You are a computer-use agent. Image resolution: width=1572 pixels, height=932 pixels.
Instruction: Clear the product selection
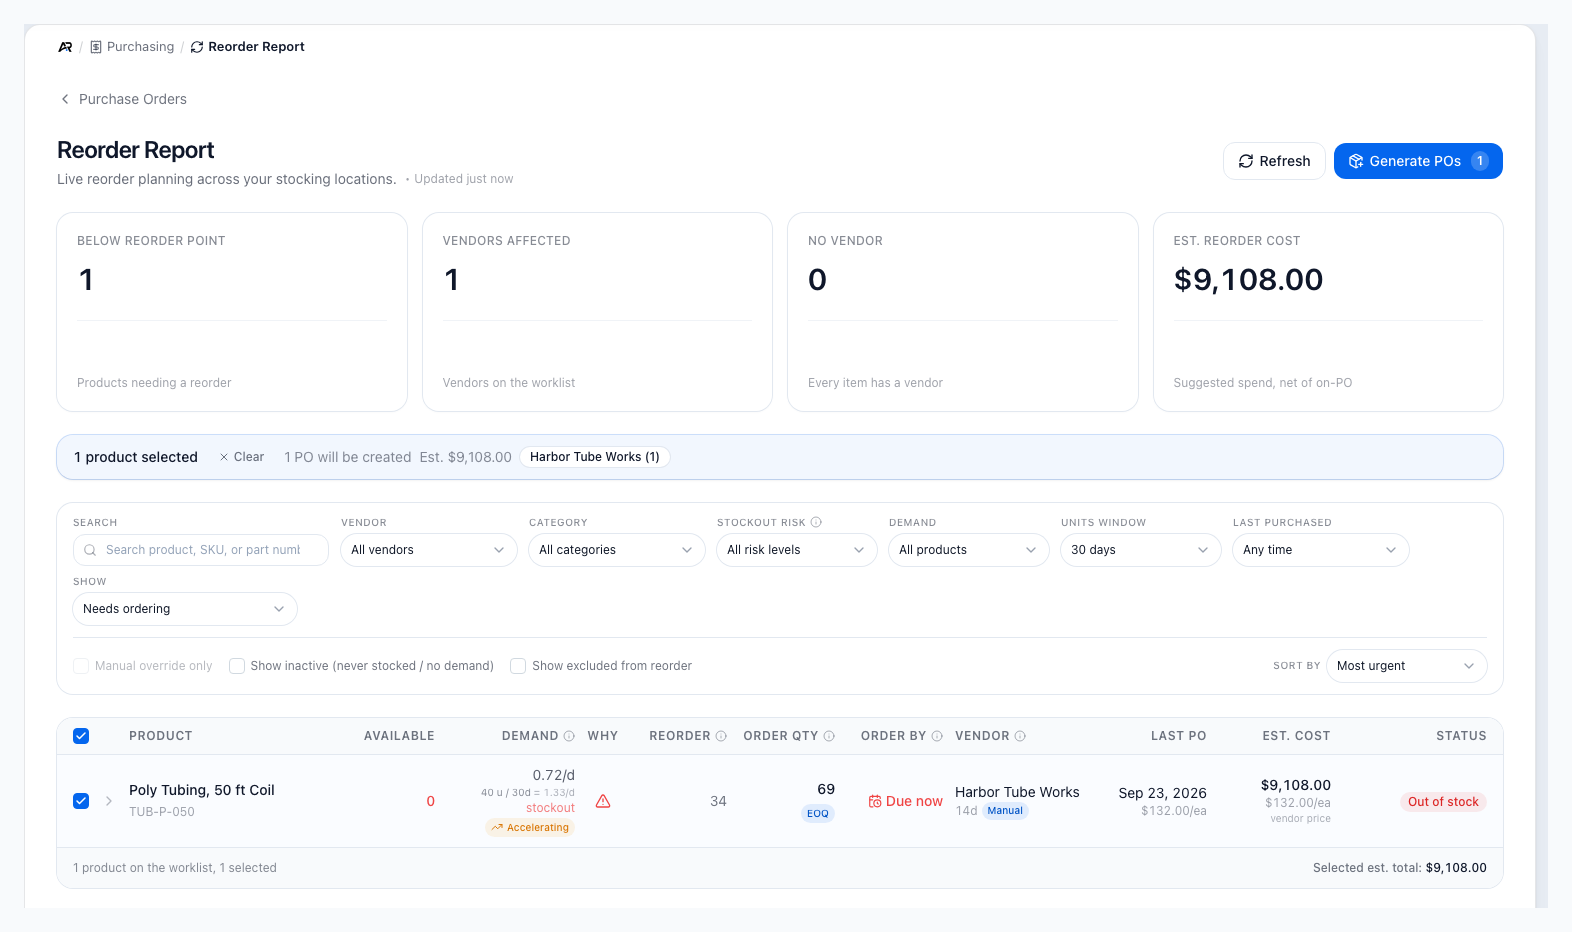[242, 457]
